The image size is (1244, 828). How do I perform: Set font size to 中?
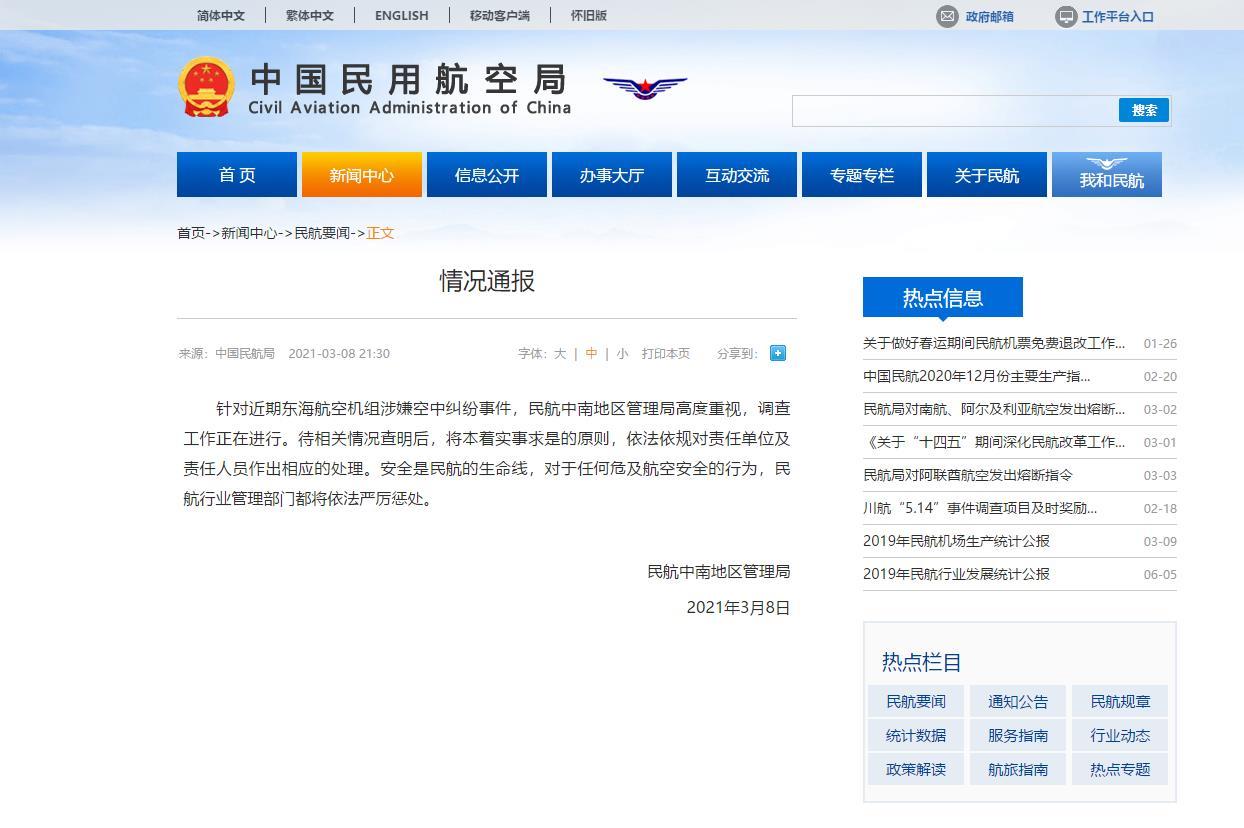pos(591,353)
